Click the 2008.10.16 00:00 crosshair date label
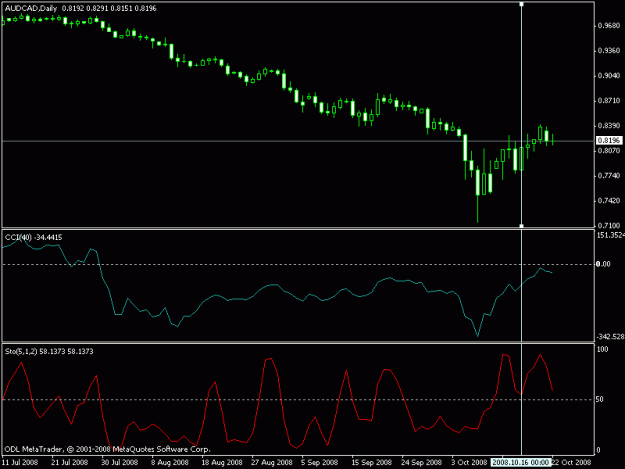 coord(521,462)
